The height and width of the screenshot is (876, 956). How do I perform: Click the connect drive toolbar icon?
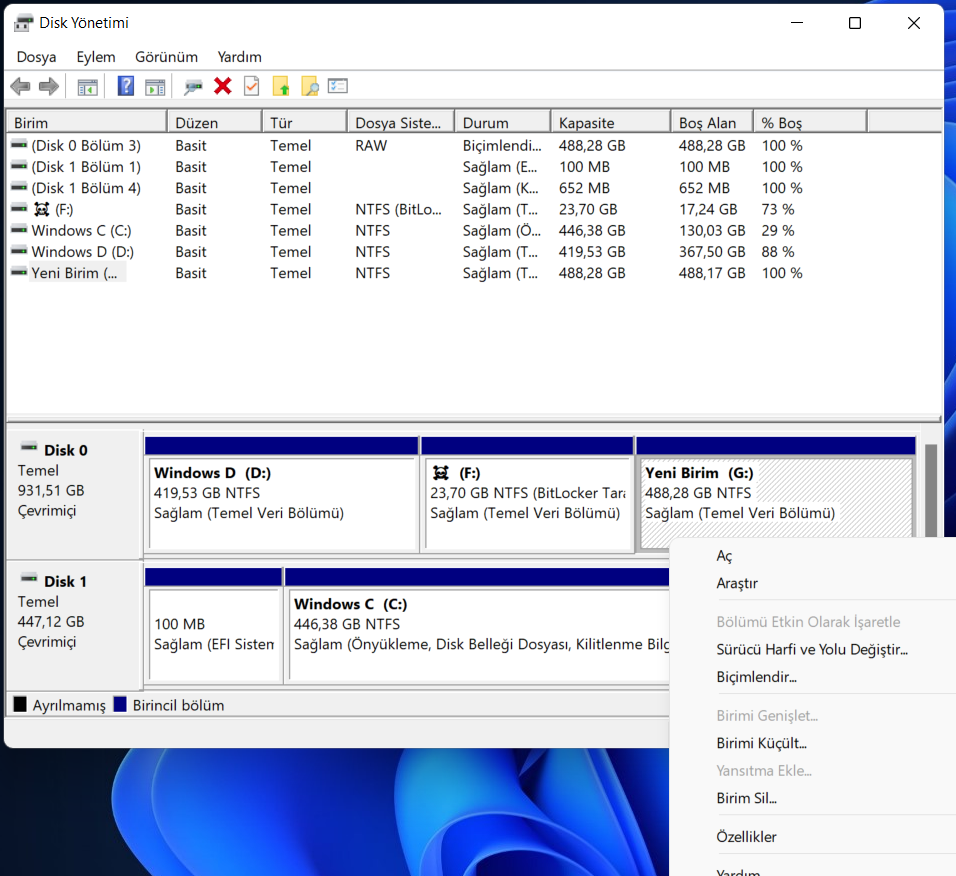point(193,87)
